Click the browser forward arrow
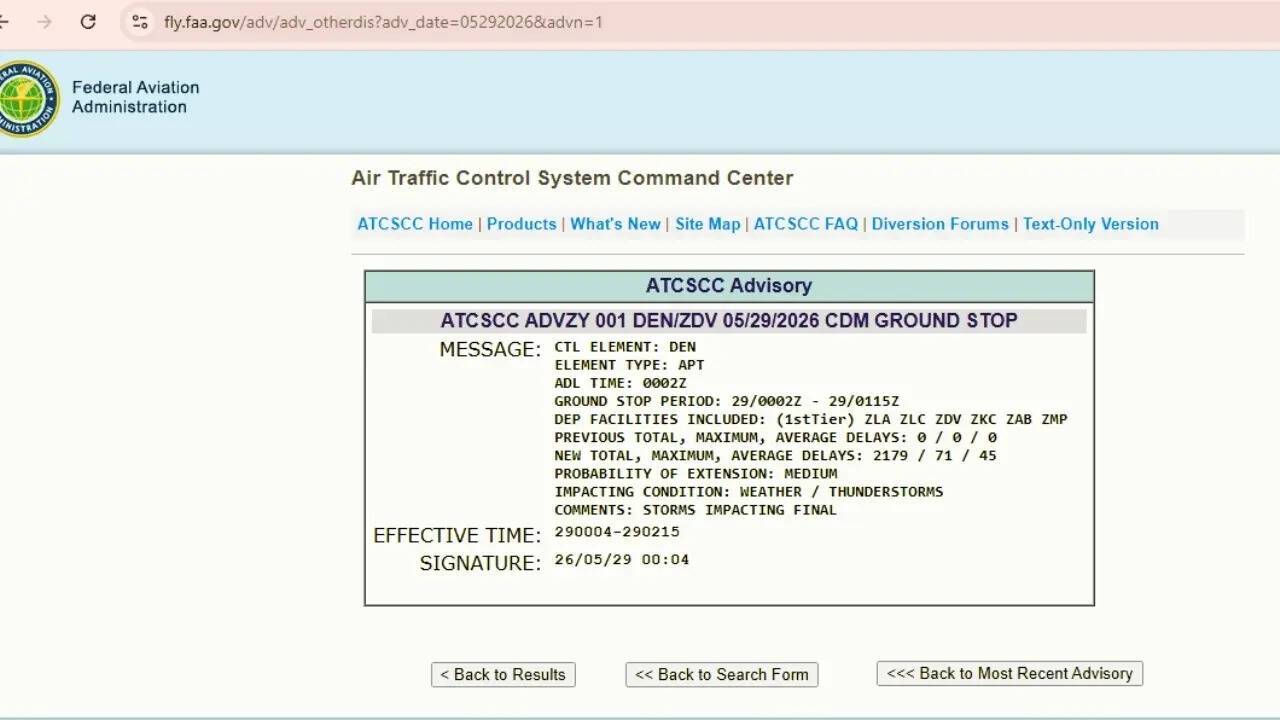1280x720 pixels. tap(44, 22)
